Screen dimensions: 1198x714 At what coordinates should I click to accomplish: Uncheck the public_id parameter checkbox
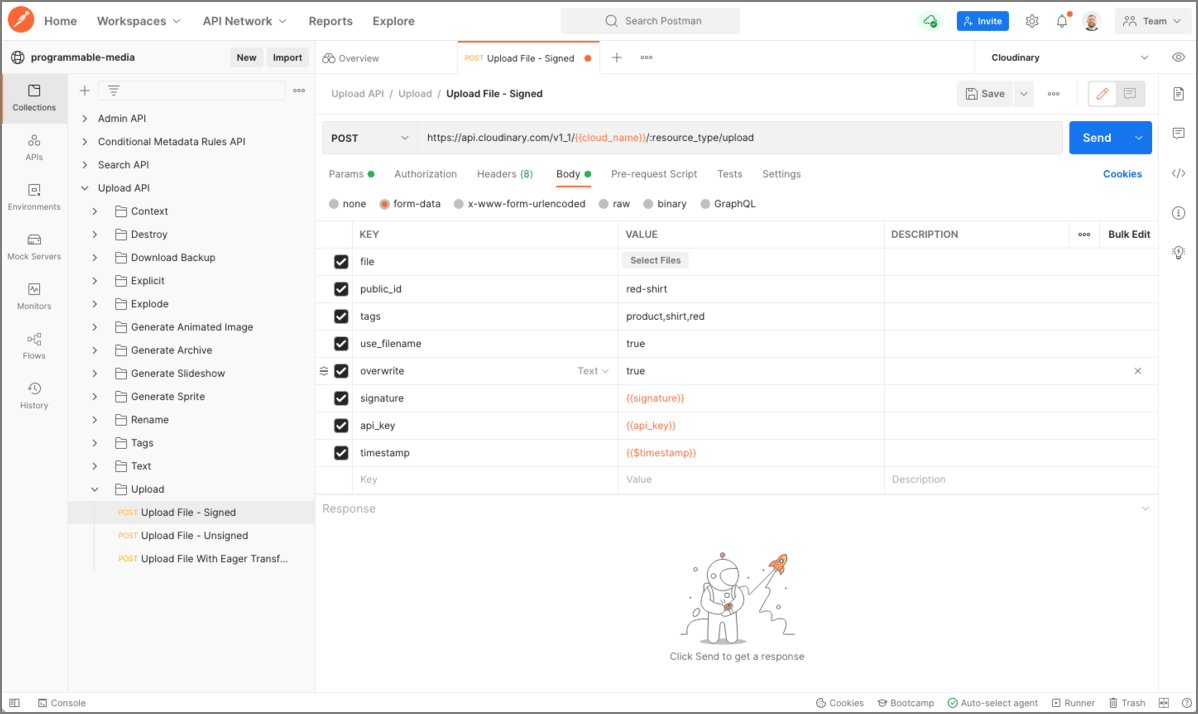341,289
